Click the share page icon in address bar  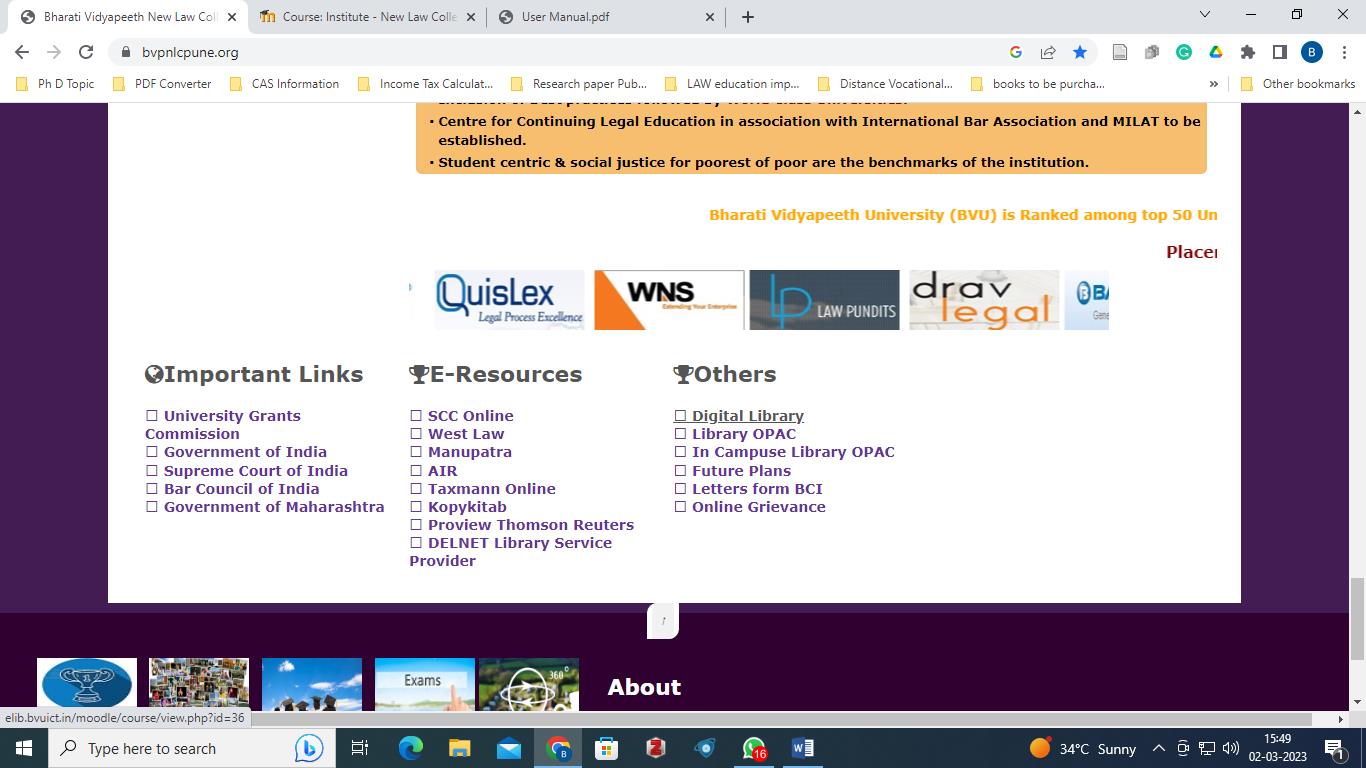pos(1048,52)
